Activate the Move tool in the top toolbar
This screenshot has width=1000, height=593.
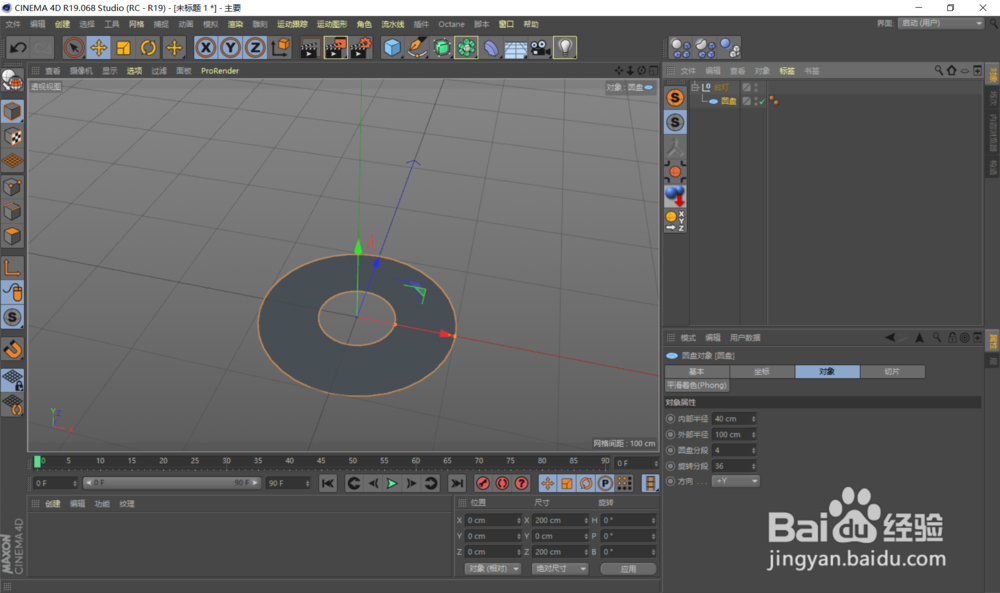(98, 48)
